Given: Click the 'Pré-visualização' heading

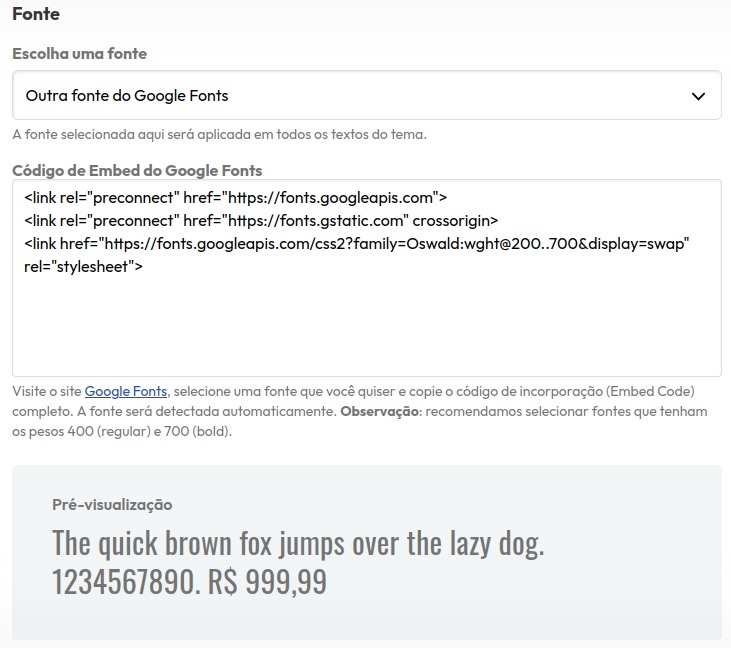Looking at the screenshot, I should pyautogui.click(x=112, y=504).
